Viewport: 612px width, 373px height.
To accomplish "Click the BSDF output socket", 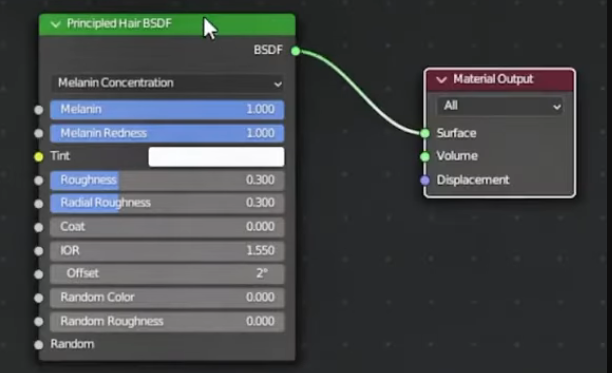I will point(296,51).
